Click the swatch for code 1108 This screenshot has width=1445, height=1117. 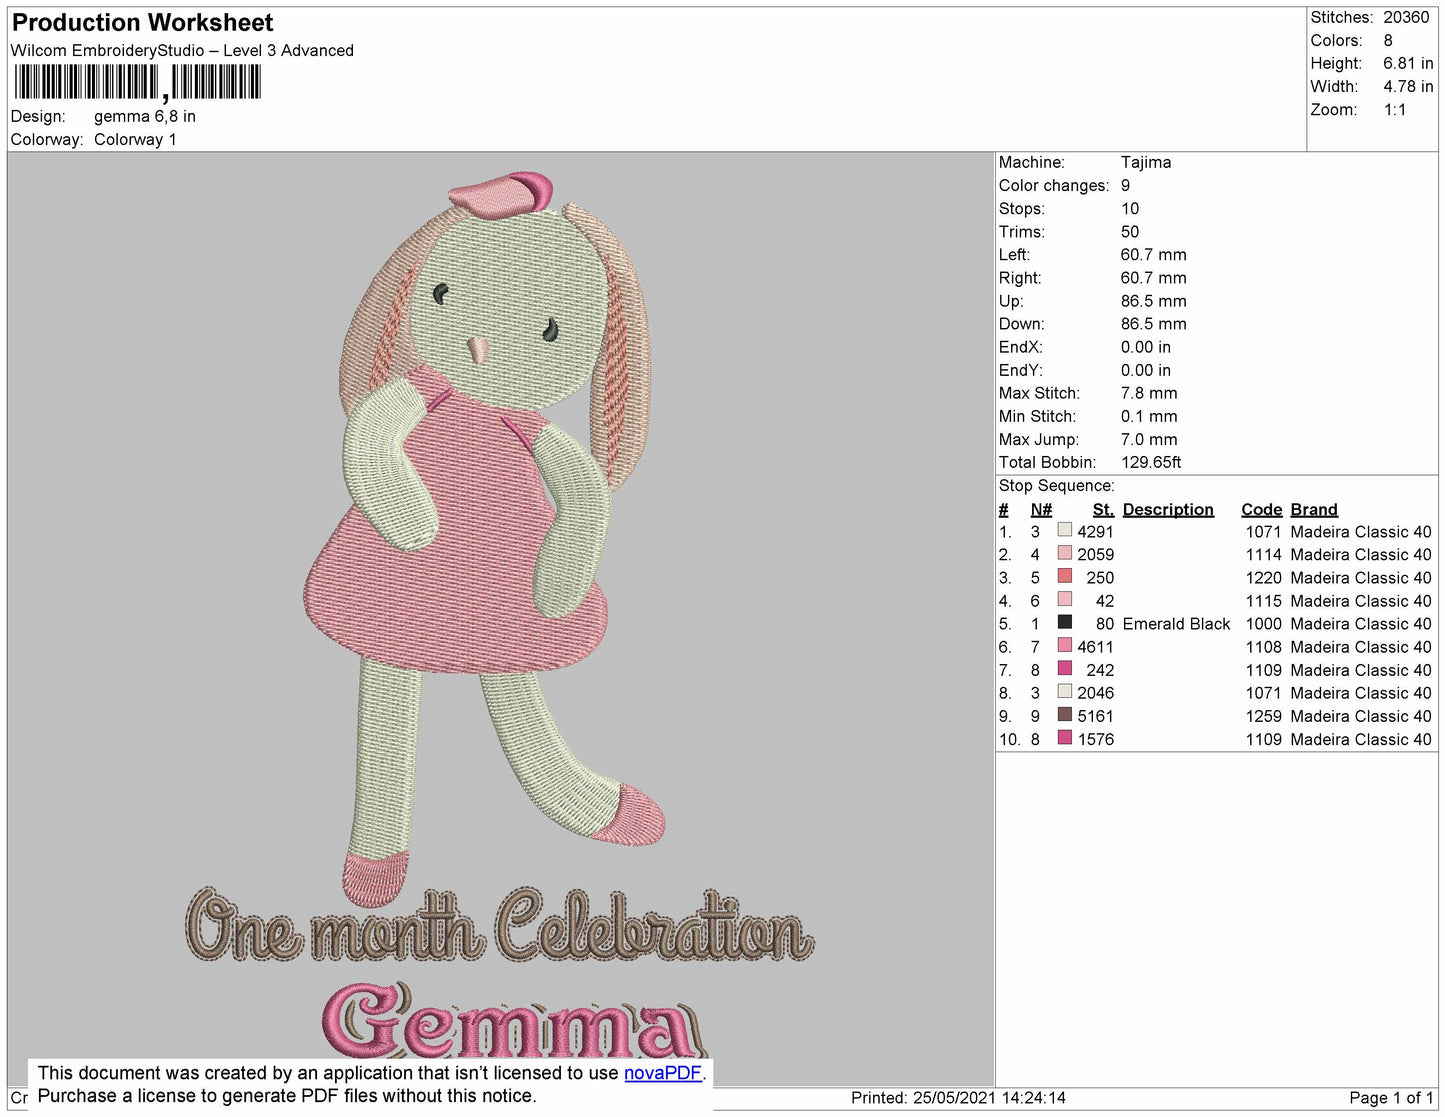pos(1065,645)
